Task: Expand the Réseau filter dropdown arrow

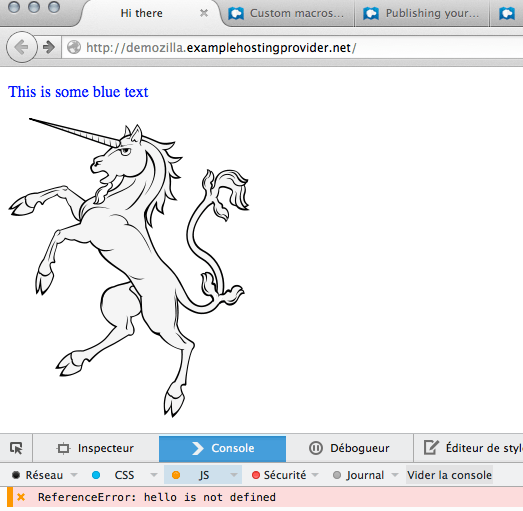Action: click(74, 475)
